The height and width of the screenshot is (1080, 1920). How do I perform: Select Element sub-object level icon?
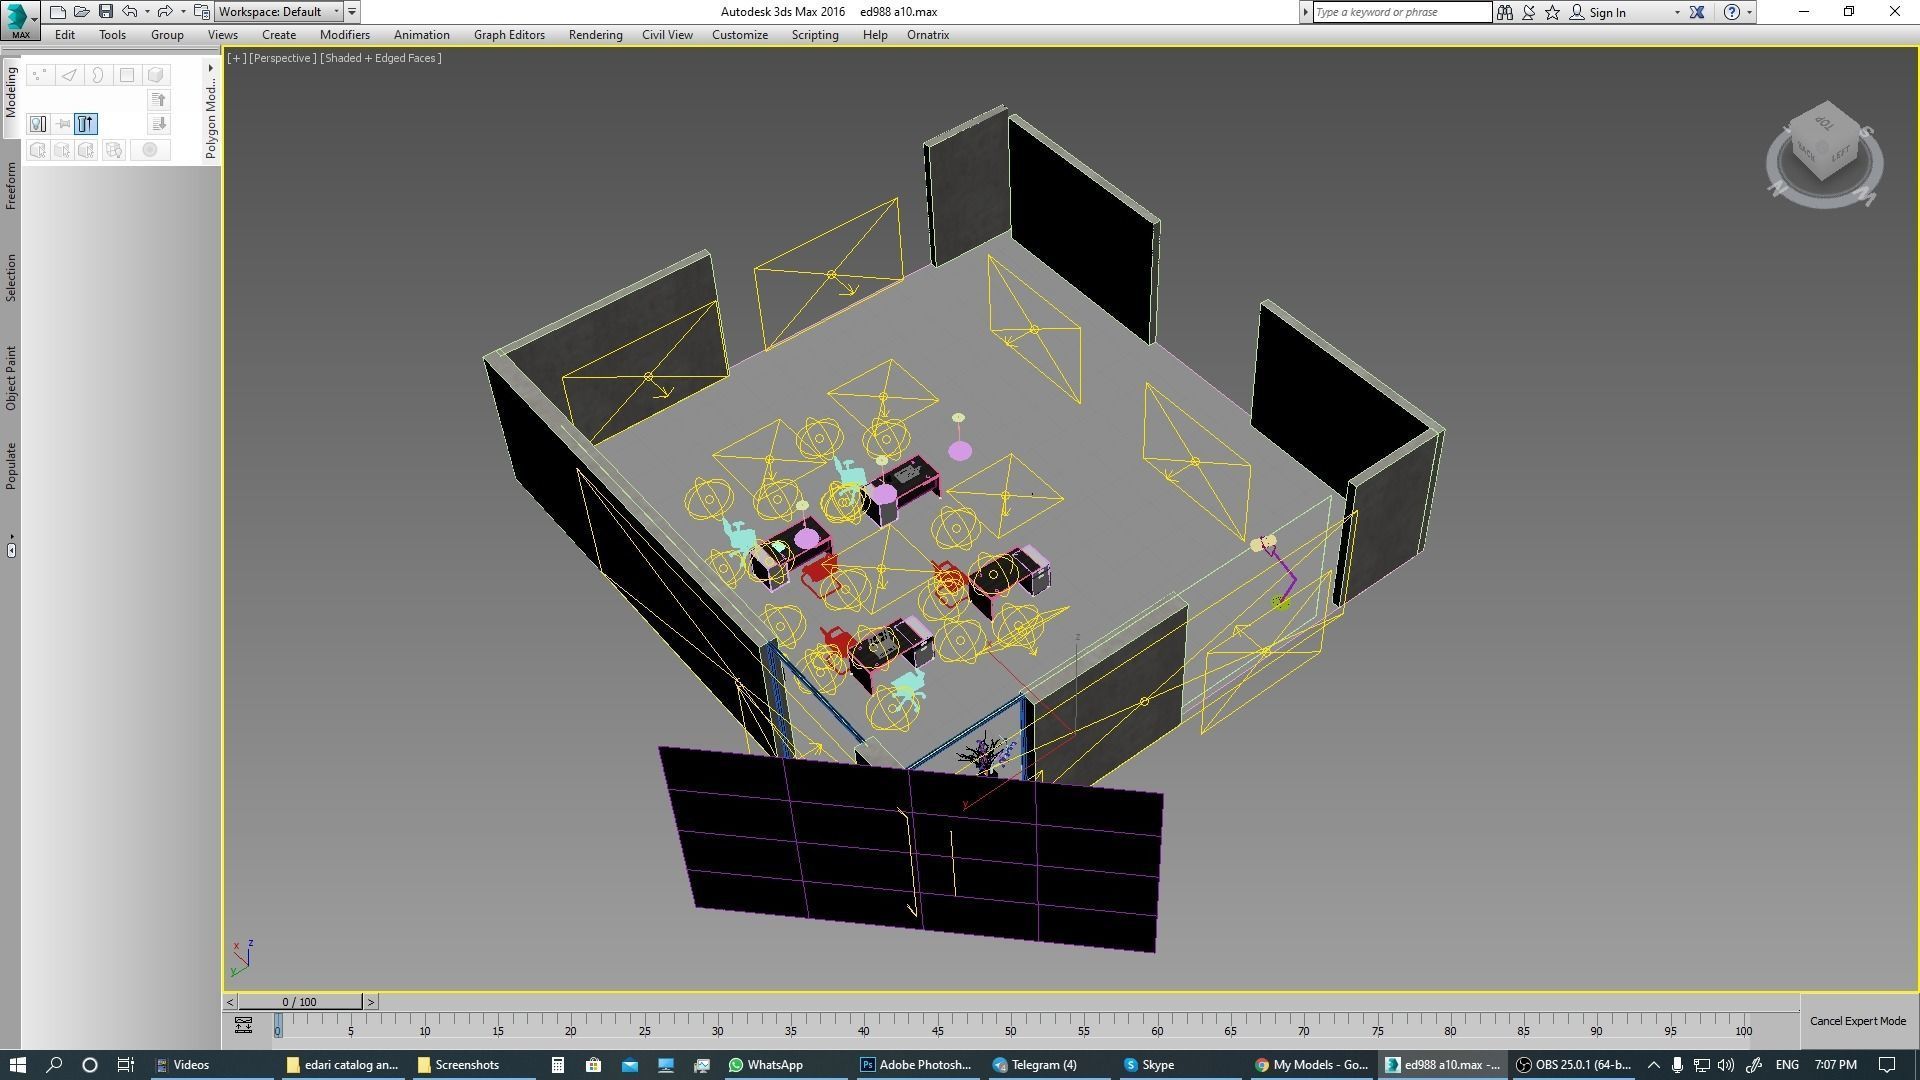156,75
